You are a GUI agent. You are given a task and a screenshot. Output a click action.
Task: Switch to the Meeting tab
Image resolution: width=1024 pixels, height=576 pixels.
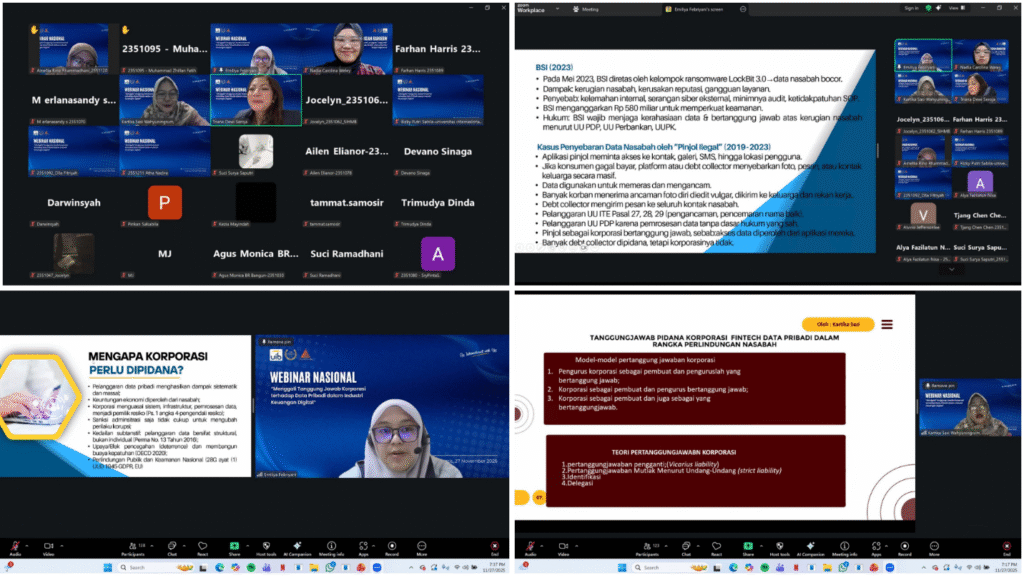pos(590,8)
